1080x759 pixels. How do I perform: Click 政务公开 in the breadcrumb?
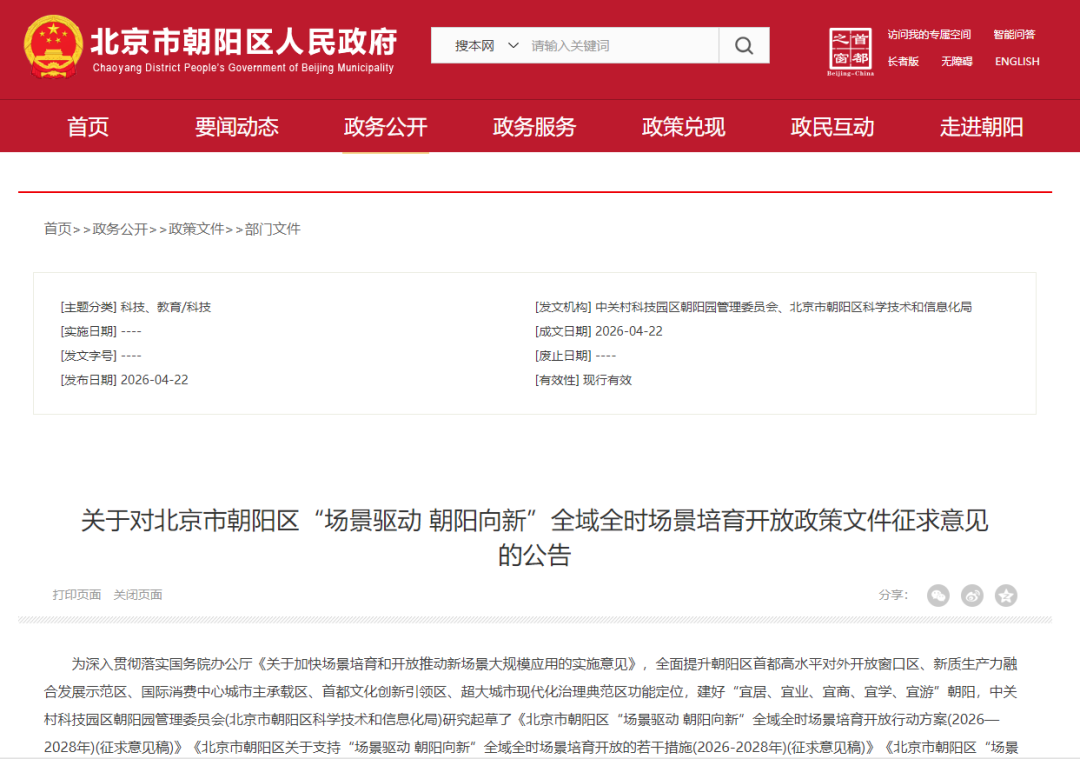pyautogui.click(x=120, y=229)
